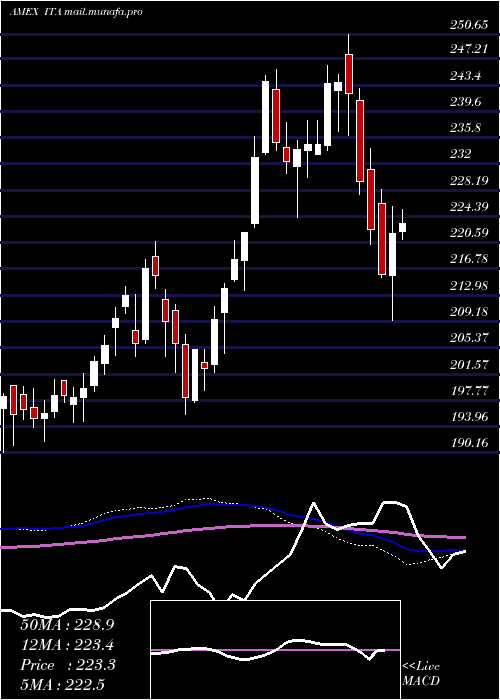Click the 193.96 price axis label
Viewport: 500px width, 700px height.
pos(469,417)
